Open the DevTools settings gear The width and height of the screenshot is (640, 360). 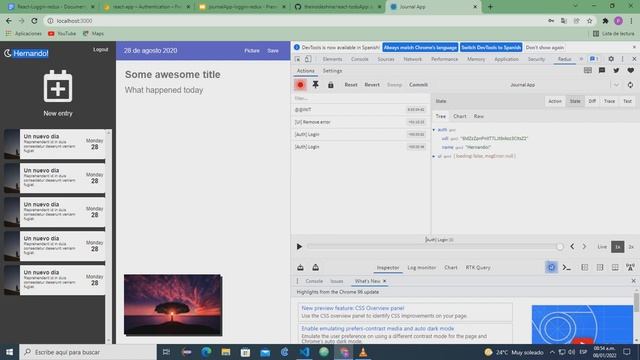pyautogui.click(x=611, y=59)
